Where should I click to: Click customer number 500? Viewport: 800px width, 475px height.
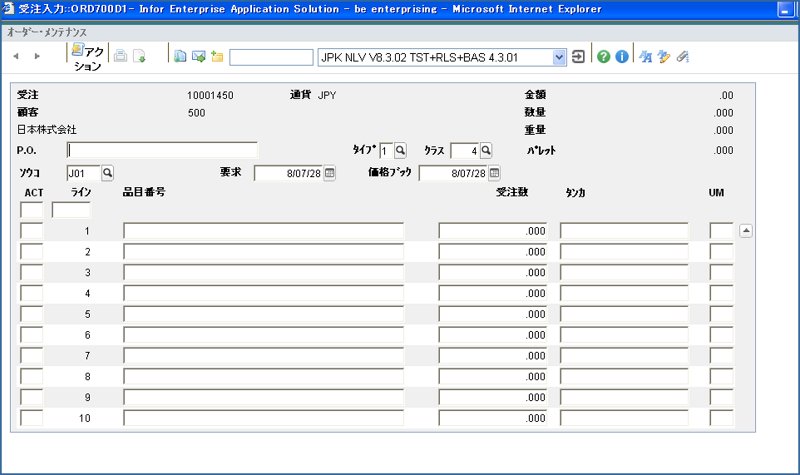[x=196, y=113]
